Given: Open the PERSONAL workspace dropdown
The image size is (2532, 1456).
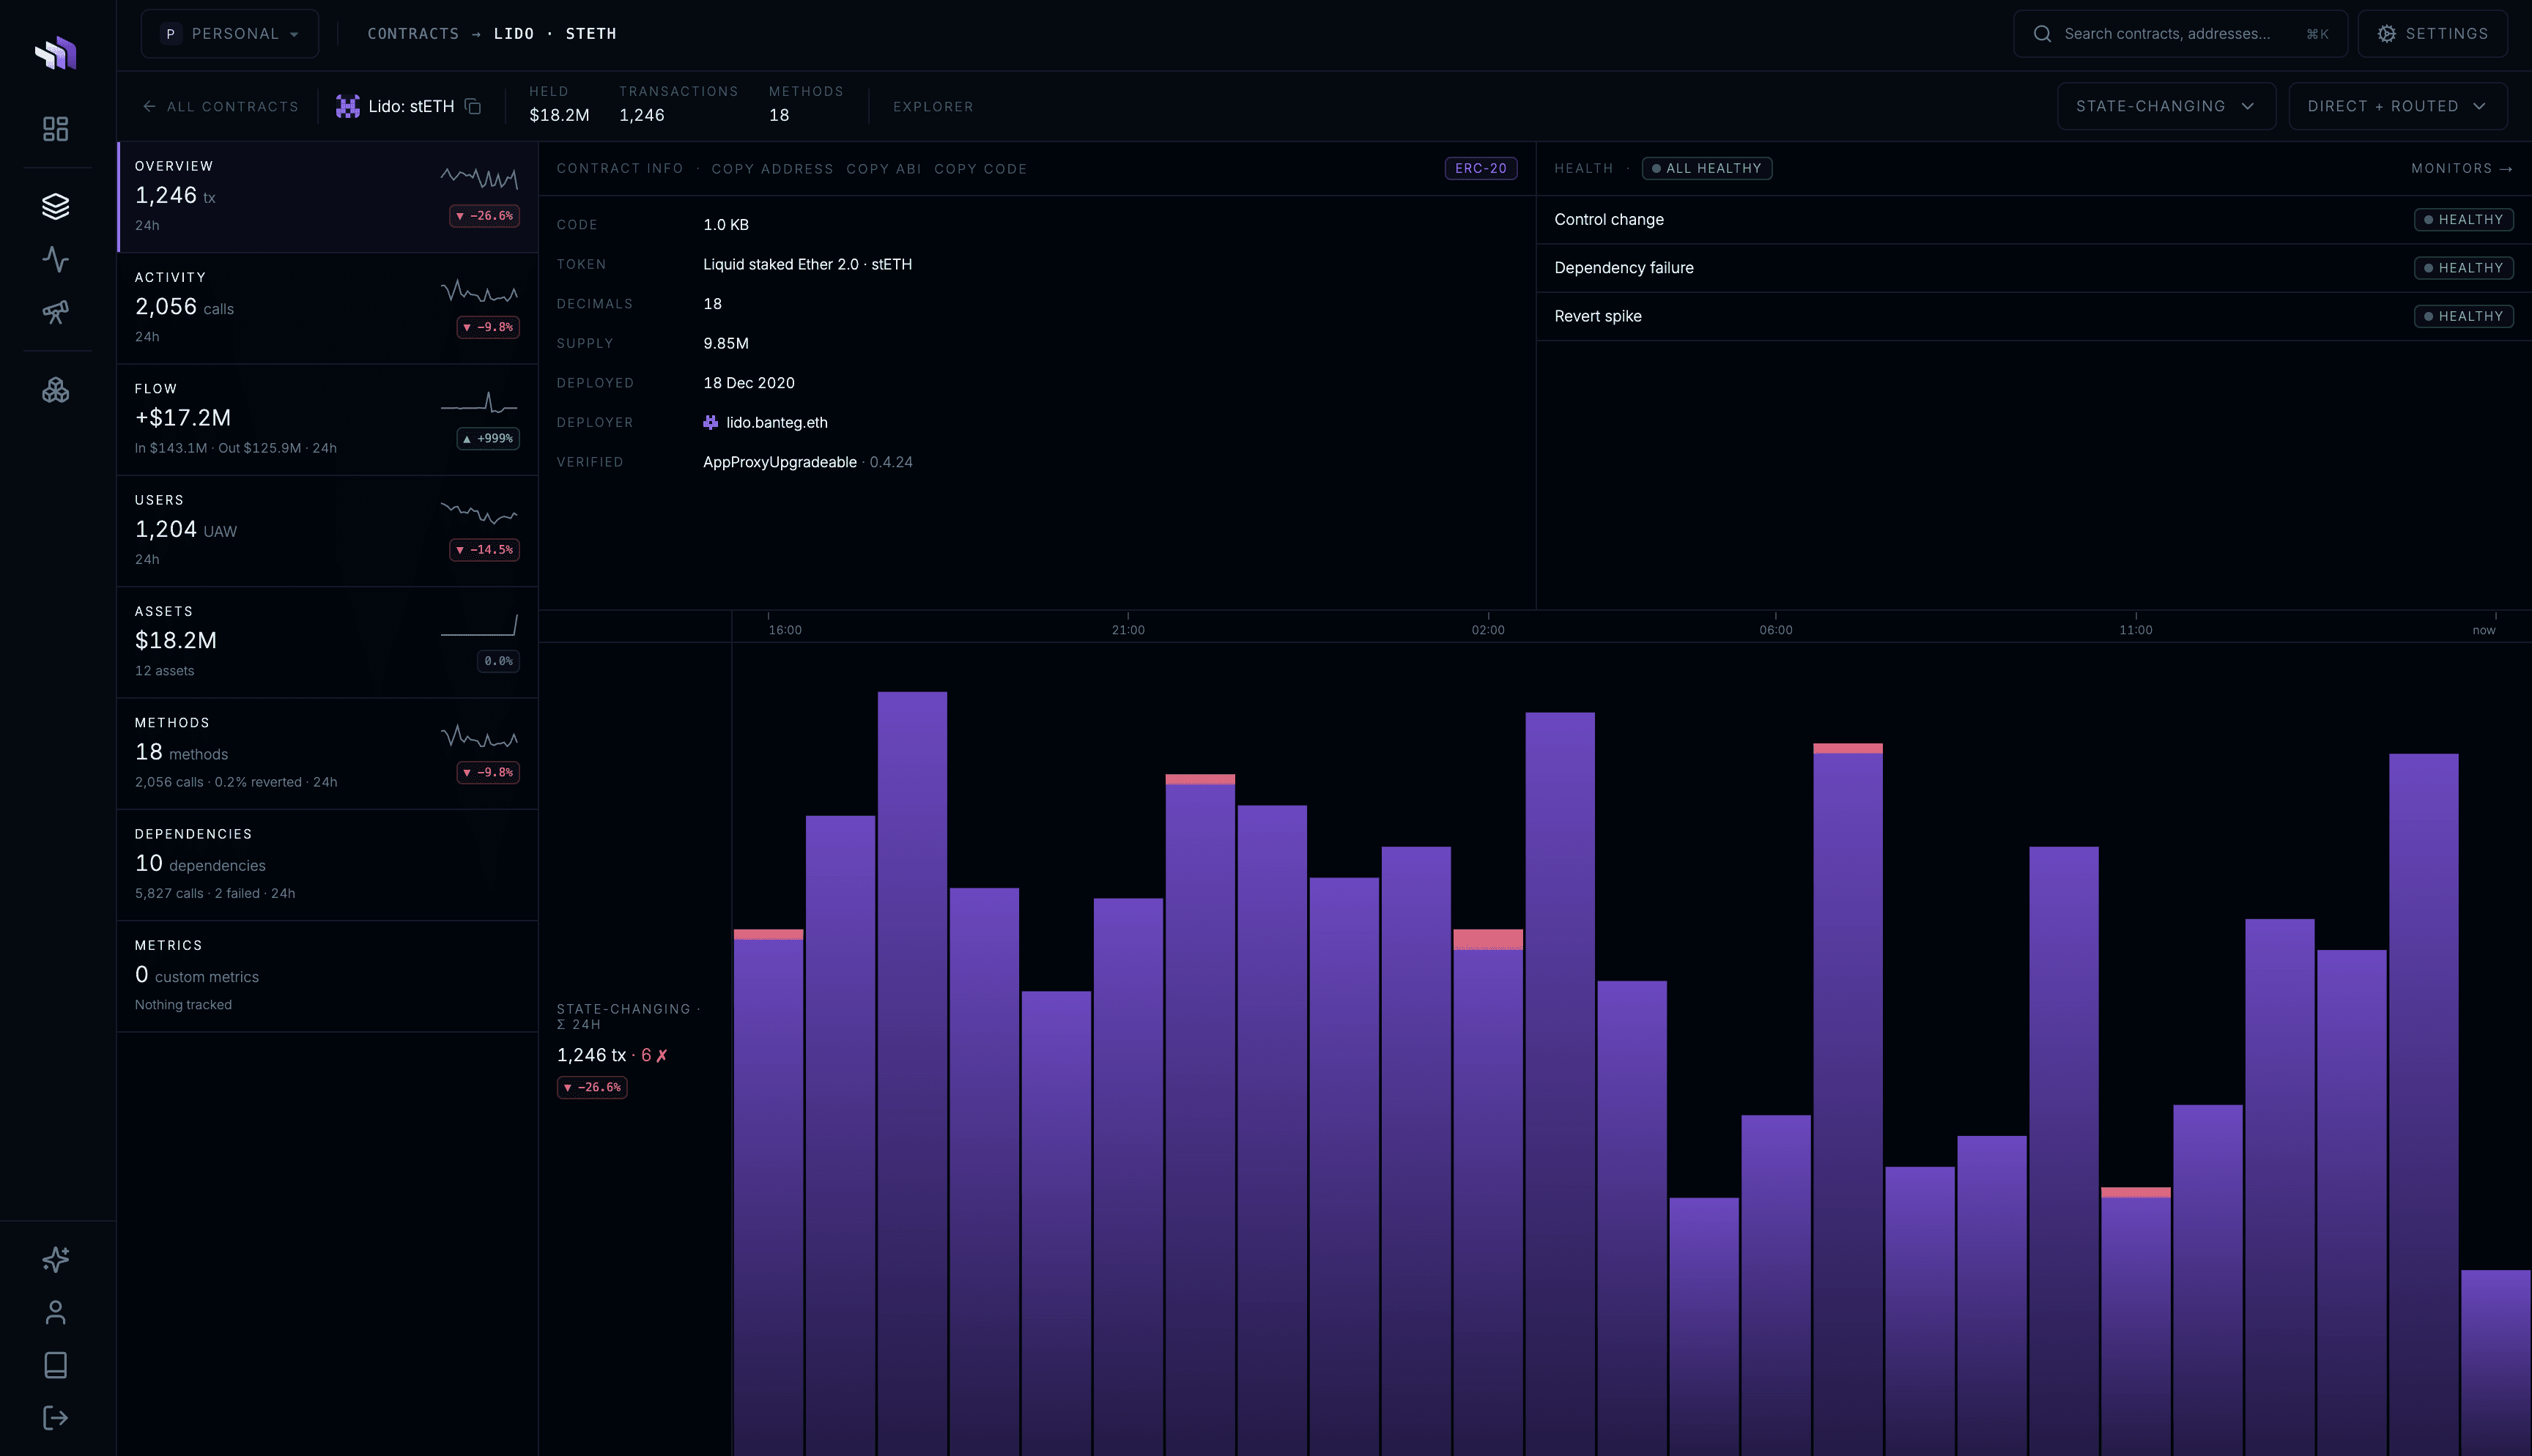Looking at the screenshot, I should pyautogui.click(x=230, y=34).
